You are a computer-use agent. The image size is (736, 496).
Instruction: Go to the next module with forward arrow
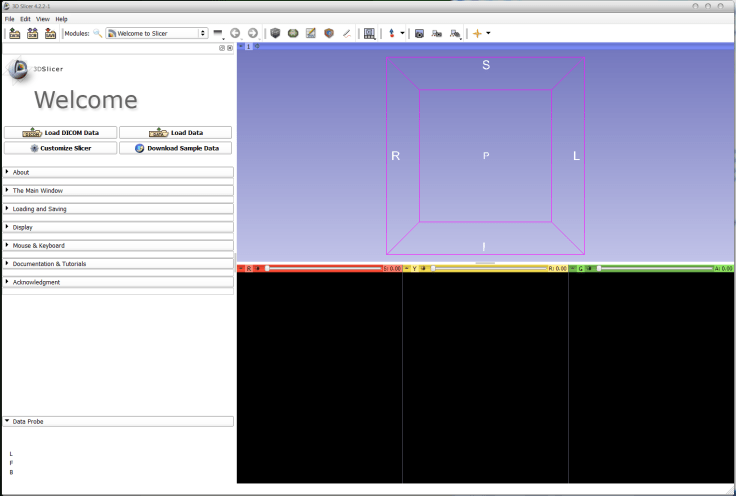pyautogui.click(x=253, y=33)
